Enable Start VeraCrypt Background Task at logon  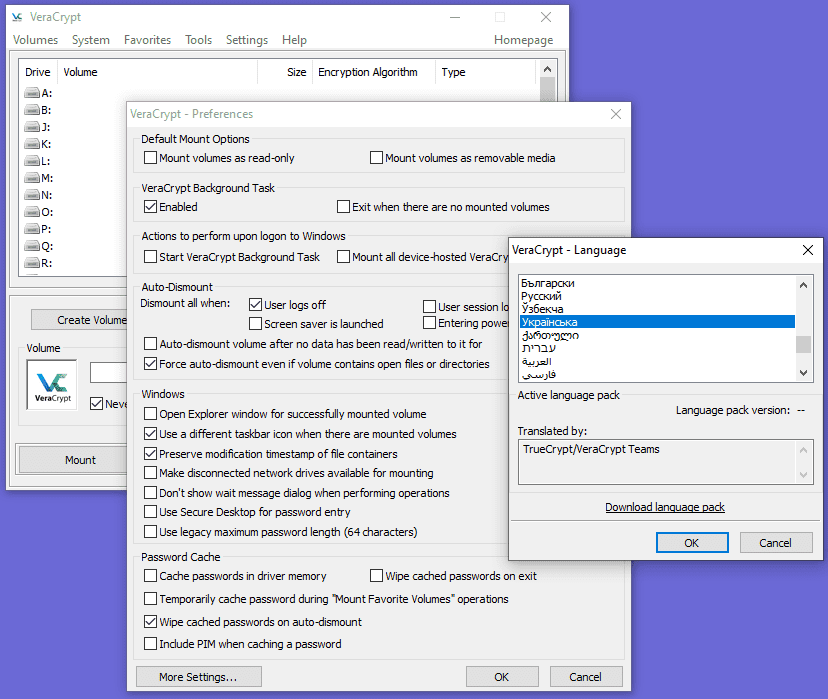pyautogui.click(x=150, y=257)
